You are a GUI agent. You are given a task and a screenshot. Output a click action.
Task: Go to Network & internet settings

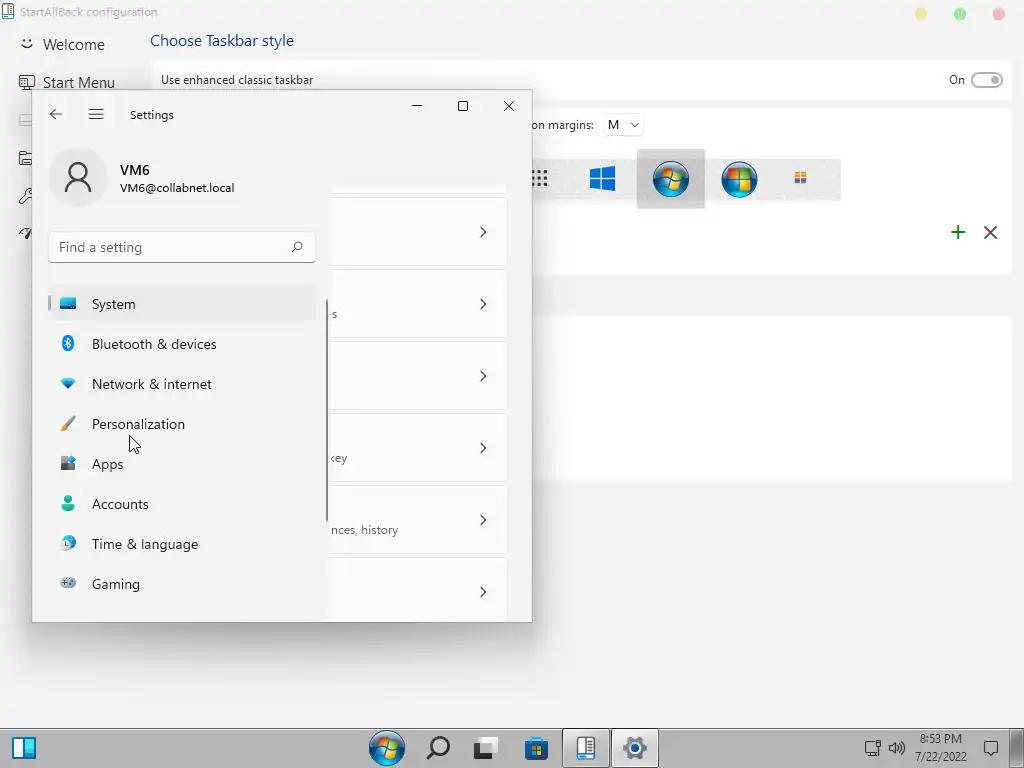click(182, 384)
